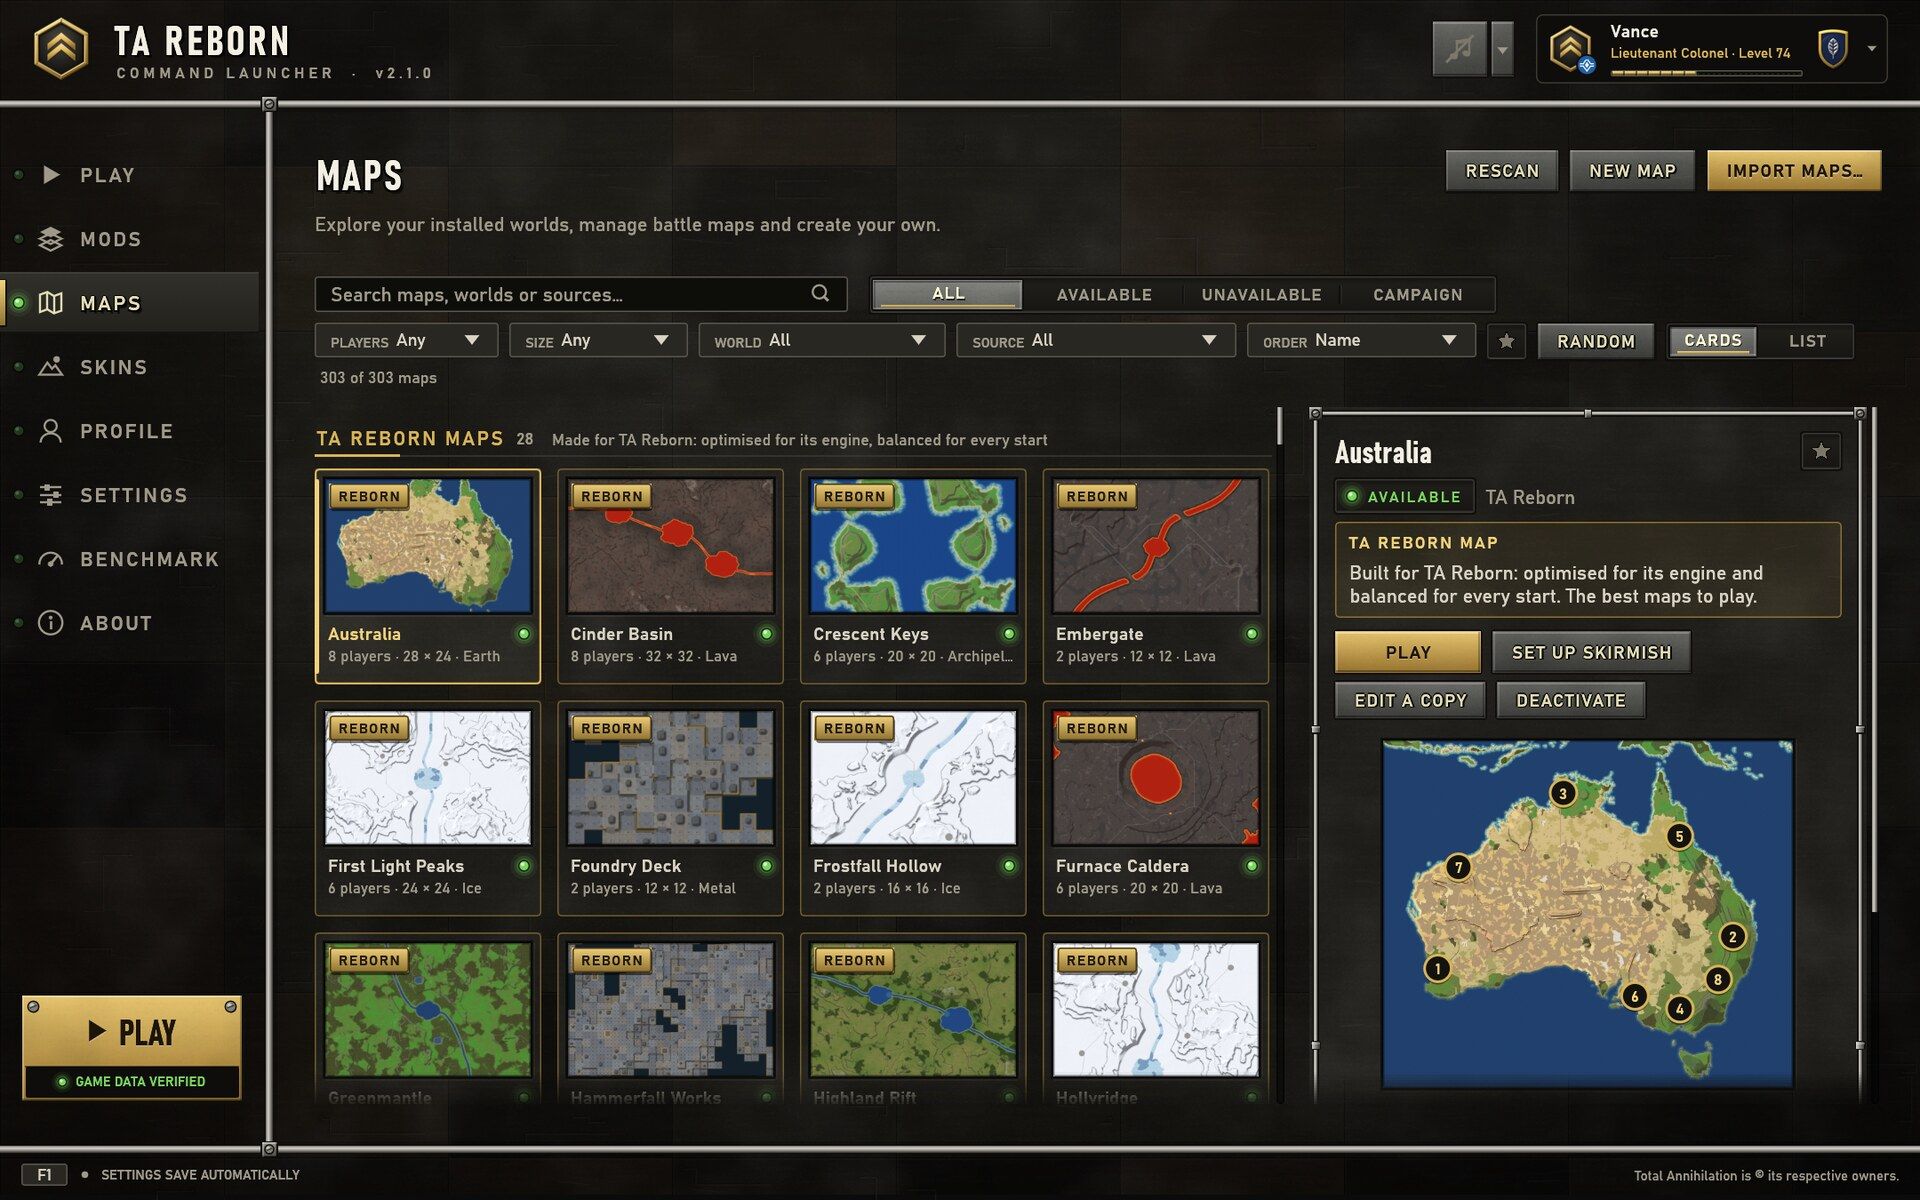Select the Unavailable filter tab
The width and height of the screenshot is (1920, 1200).
click(1261, 294)
